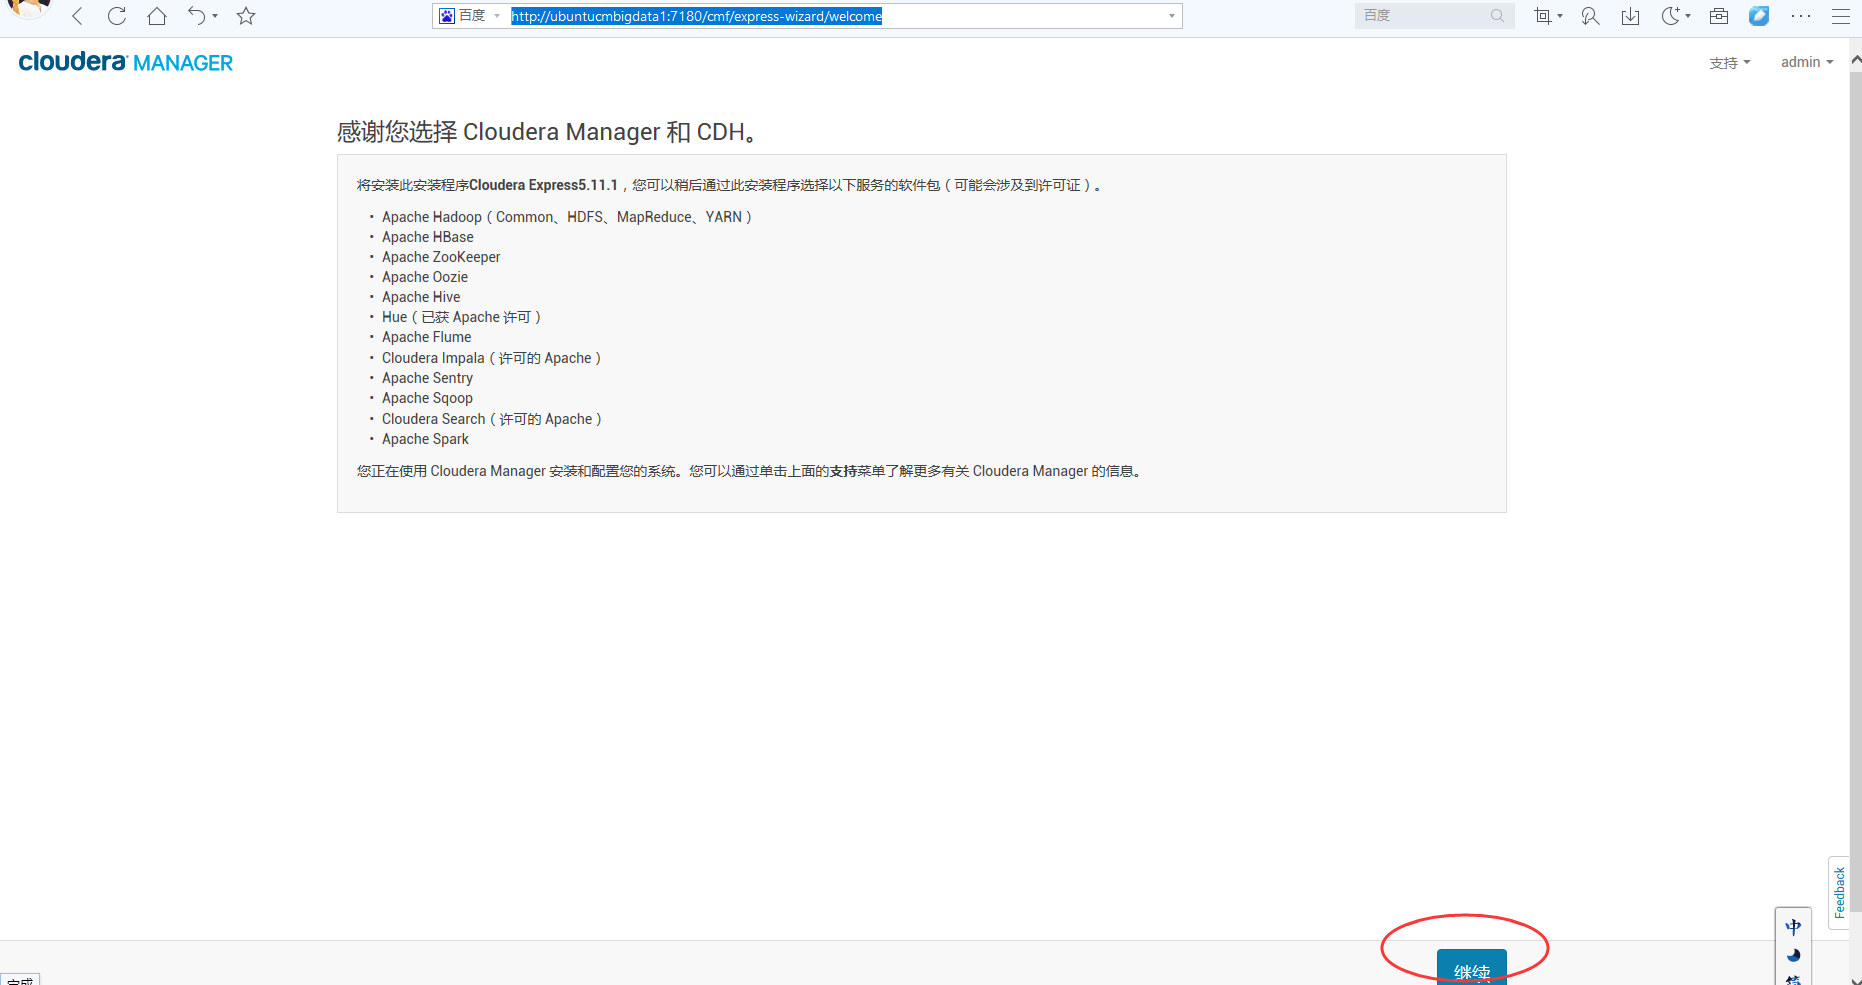Click the Apache Flume list entry
This screenshot has width=1862, height=985.
click(427, 337)
